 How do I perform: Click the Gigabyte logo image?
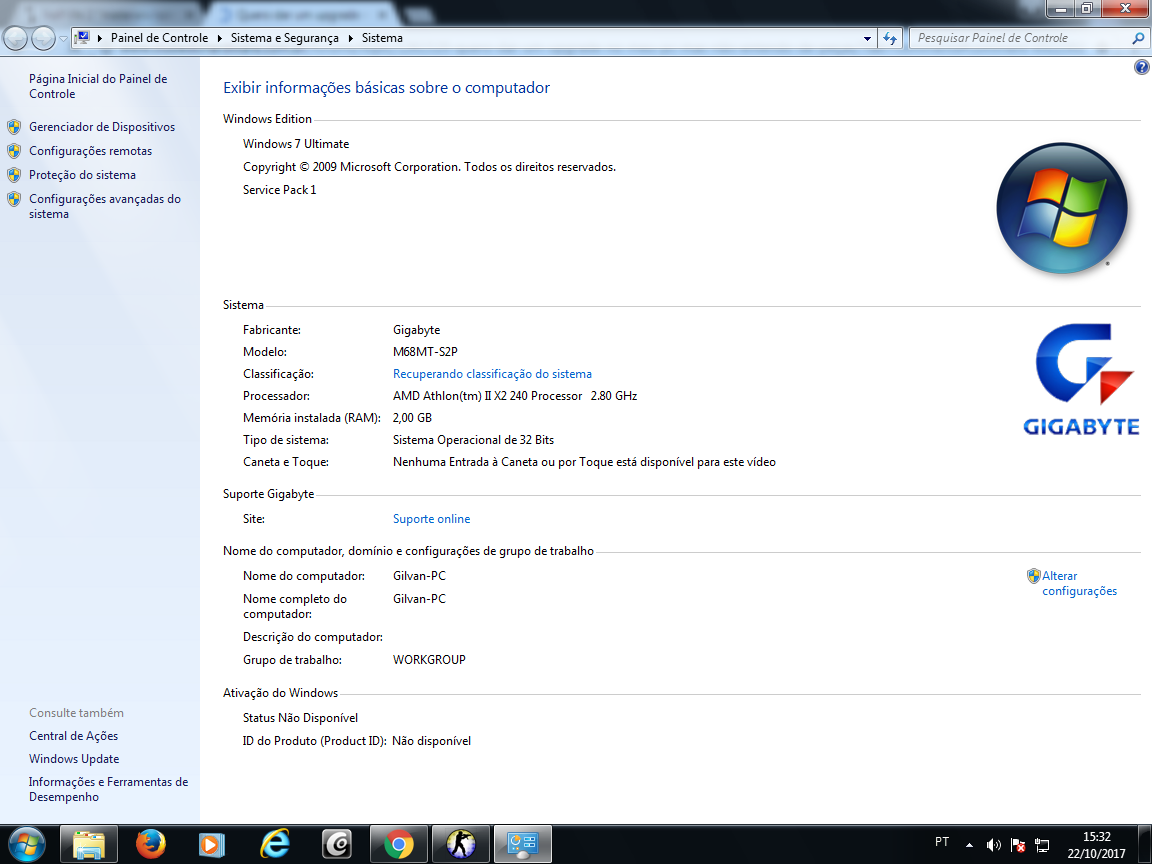1081,380
